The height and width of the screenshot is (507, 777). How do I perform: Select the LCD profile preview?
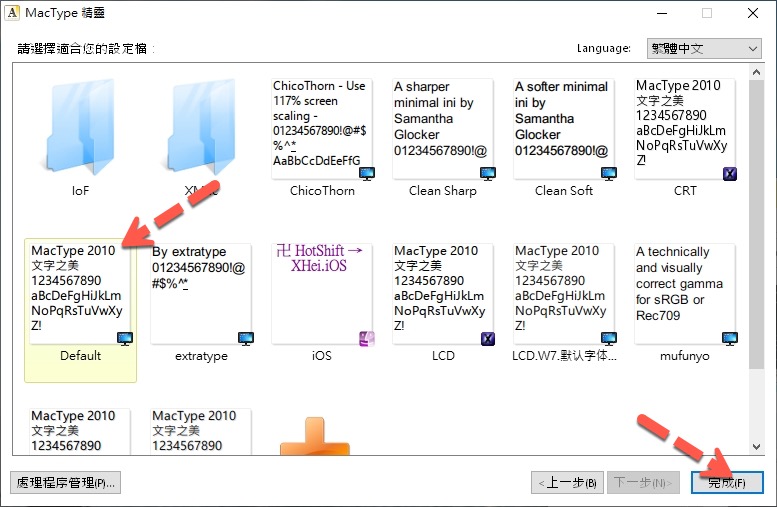443,293
